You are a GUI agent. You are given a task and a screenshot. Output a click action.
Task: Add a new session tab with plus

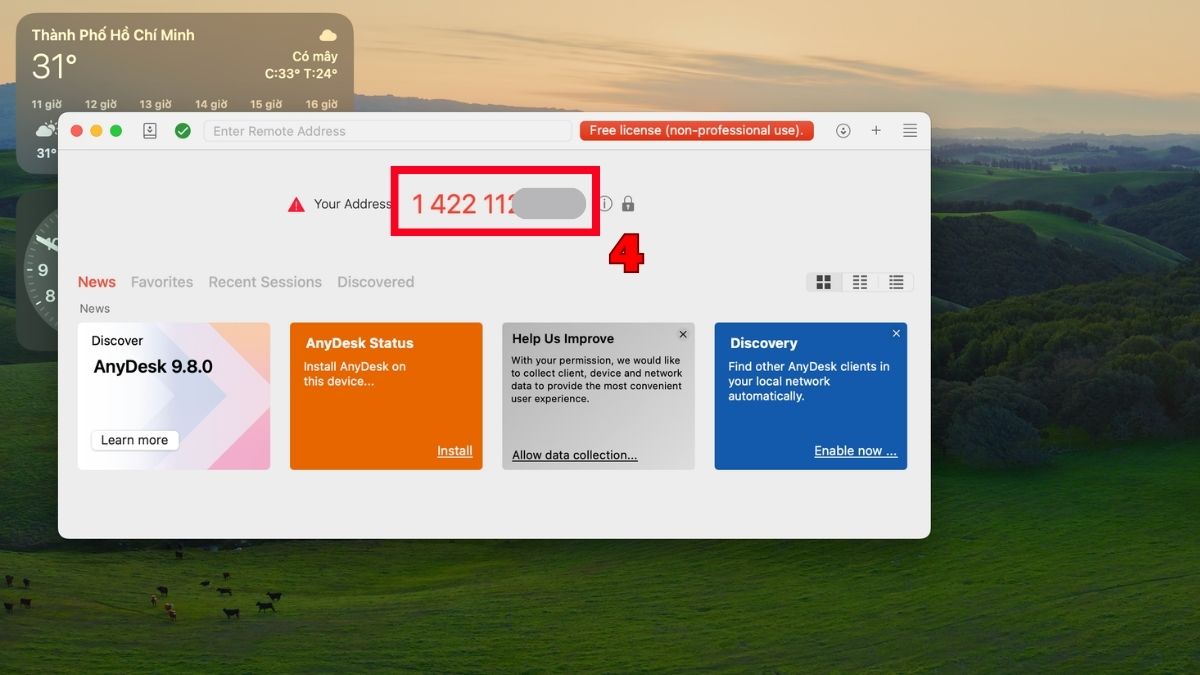pos(876,131)
